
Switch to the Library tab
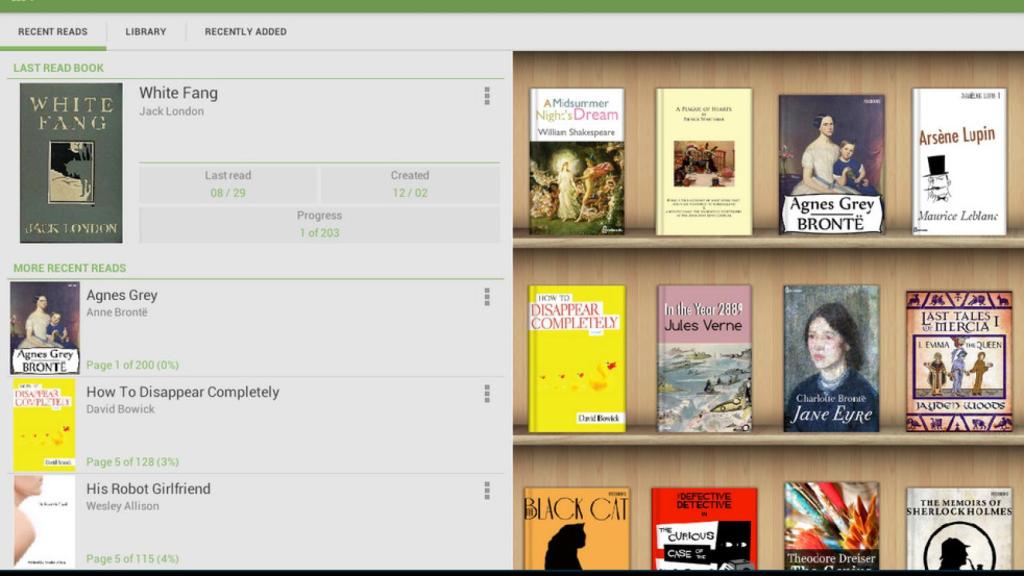tap(145, 31)
